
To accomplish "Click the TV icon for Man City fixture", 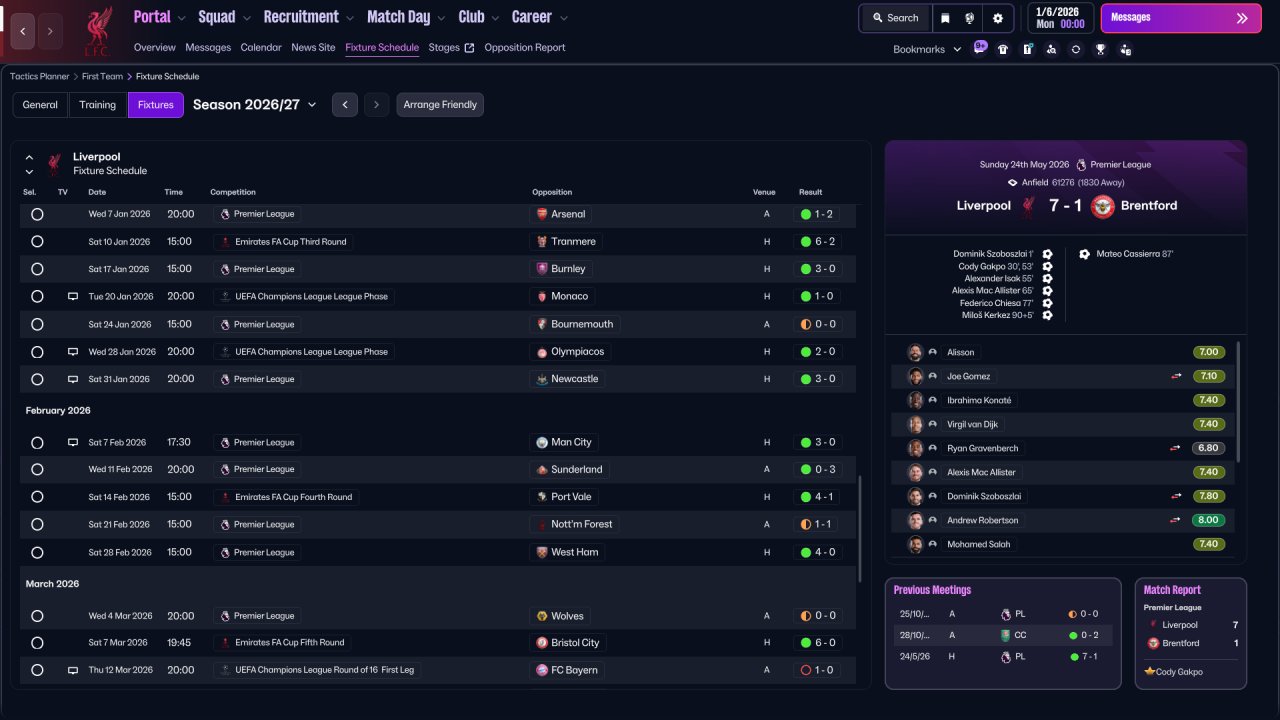I will coord(73,442).
